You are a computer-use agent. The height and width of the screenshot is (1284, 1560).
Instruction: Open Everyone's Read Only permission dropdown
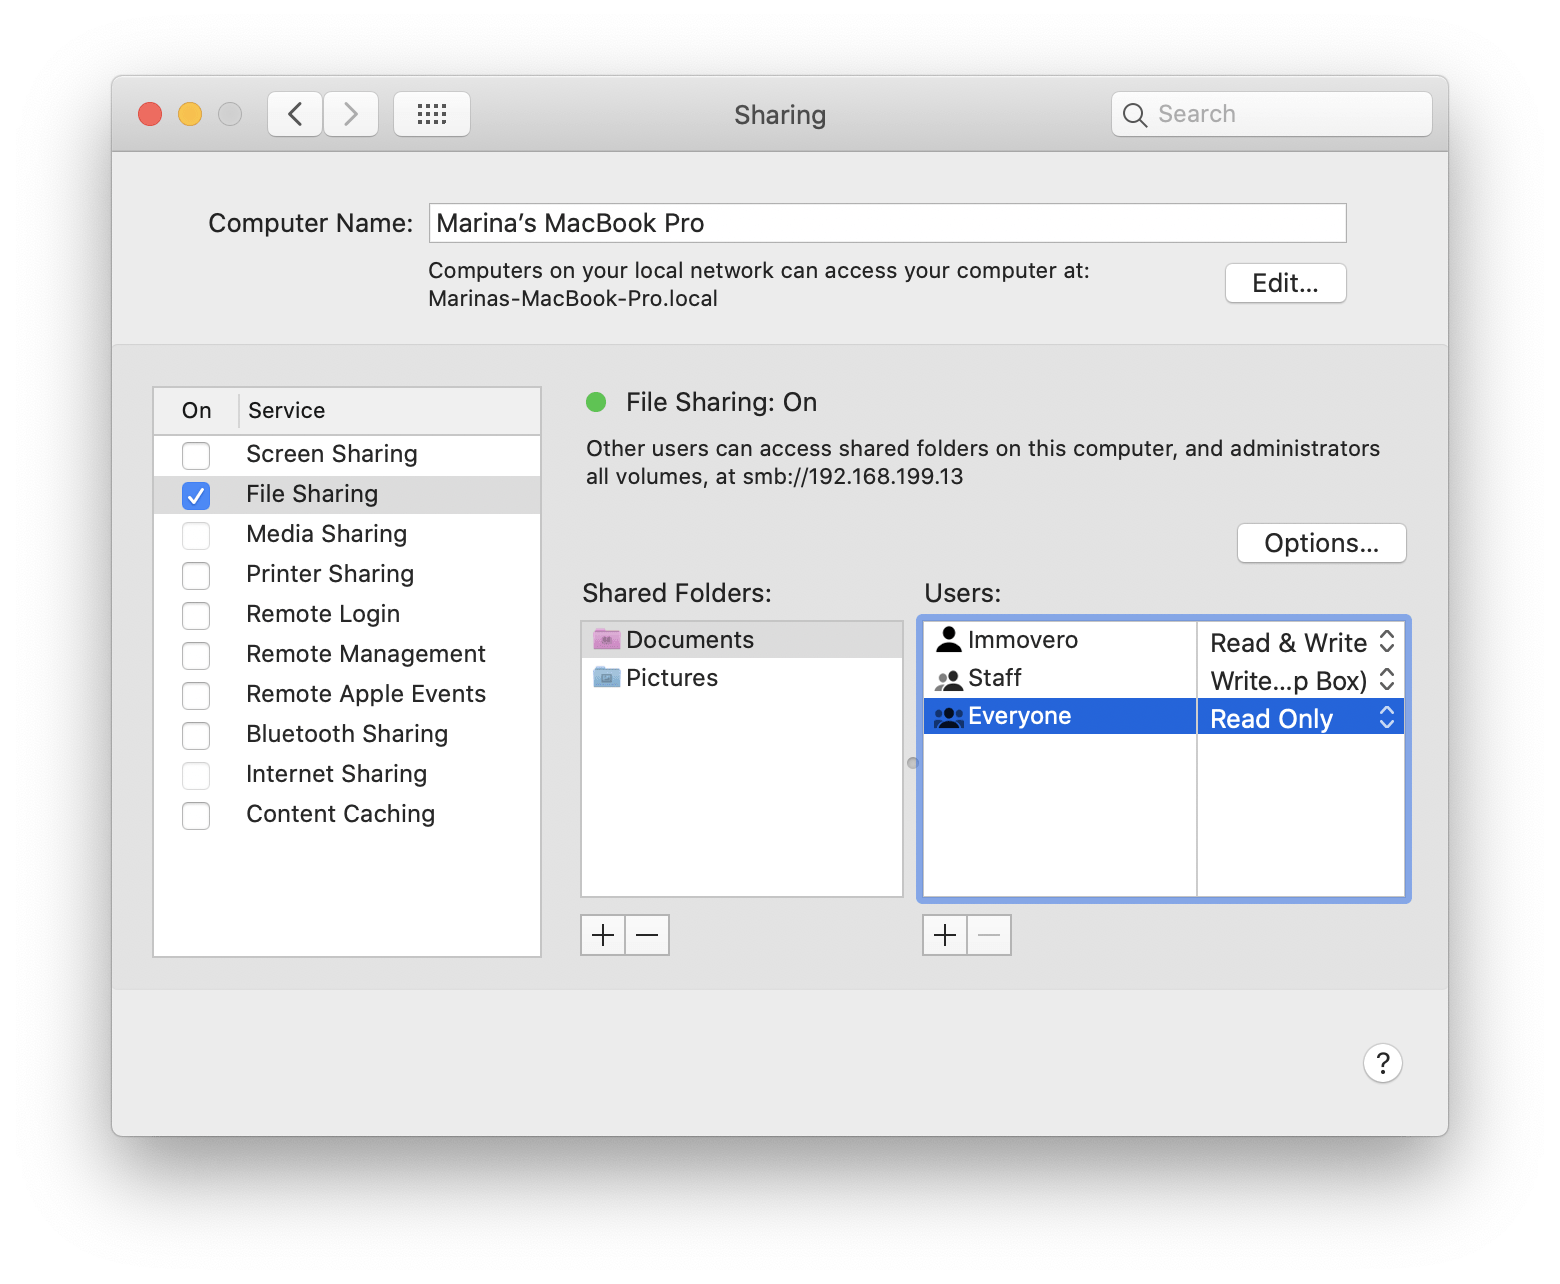(x=1386, y=717)
